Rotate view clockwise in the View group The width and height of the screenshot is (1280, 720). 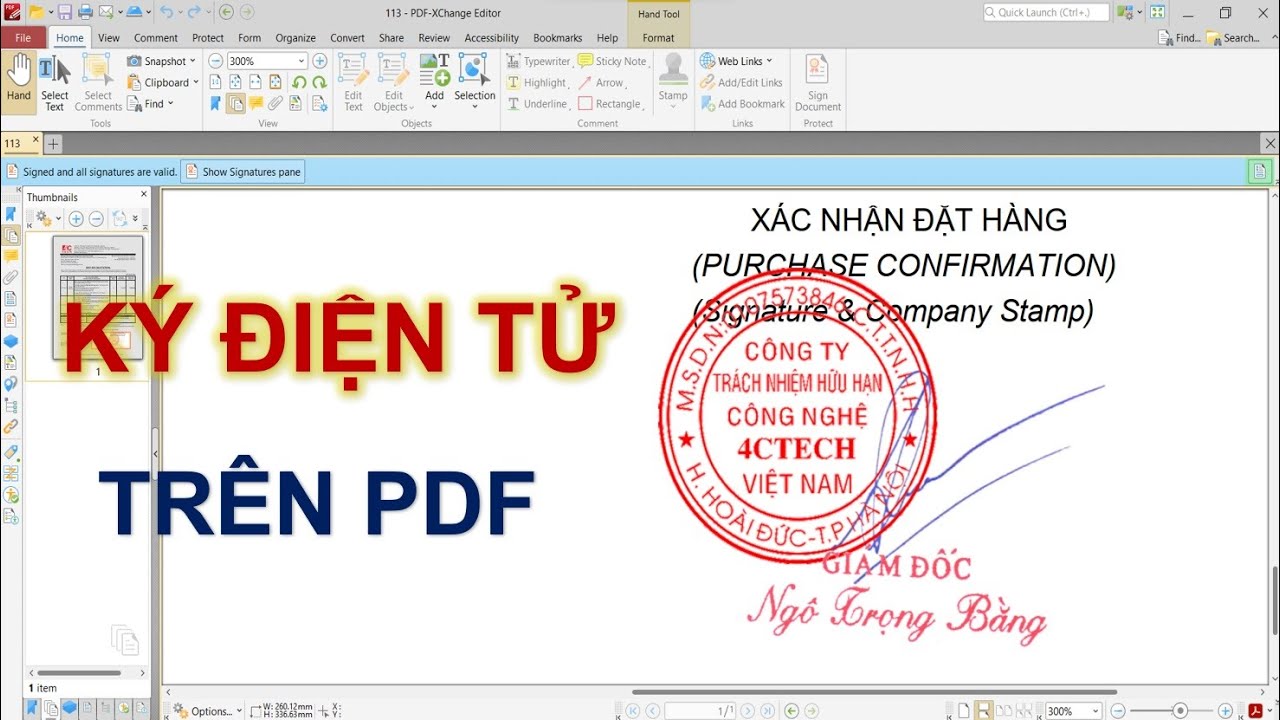(319, 82)
